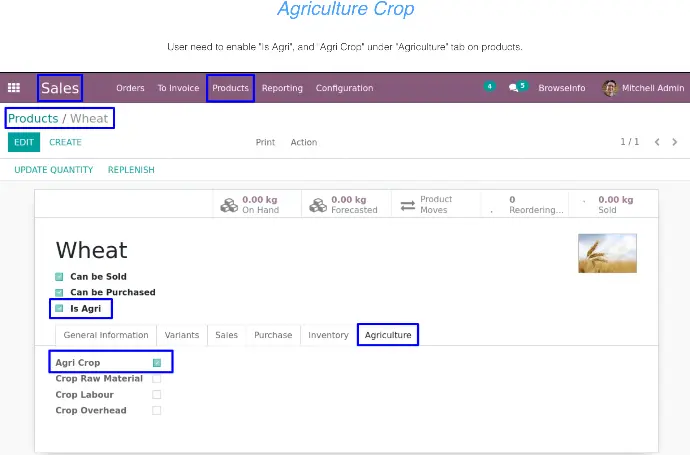Image resolution: width=690 pixels, height=455 pixels.
Task: Go to previous record arrow
Action: pos(657,142)
